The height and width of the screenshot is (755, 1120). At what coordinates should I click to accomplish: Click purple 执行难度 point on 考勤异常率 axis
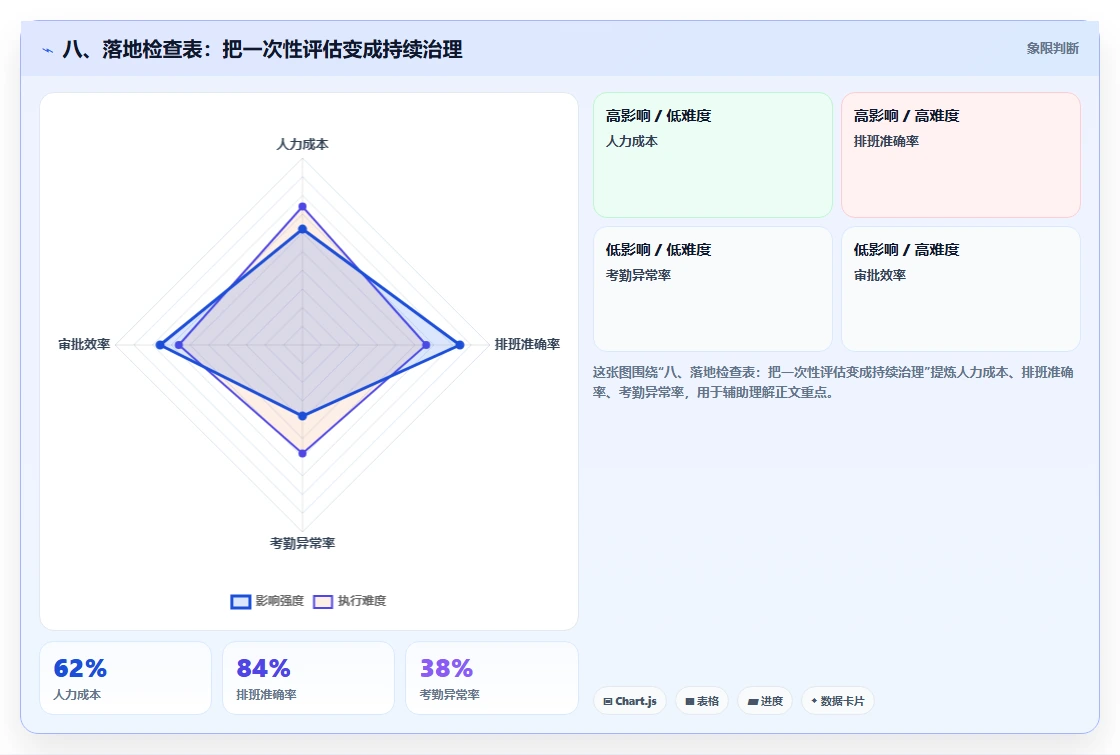click(302, 453)
